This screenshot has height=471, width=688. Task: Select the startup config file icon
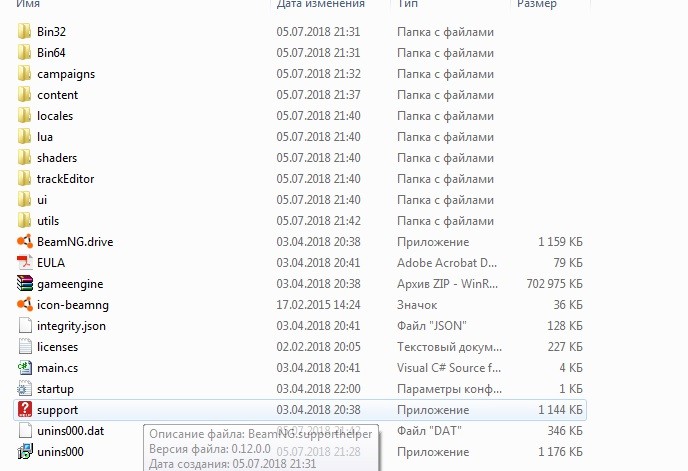25,389
